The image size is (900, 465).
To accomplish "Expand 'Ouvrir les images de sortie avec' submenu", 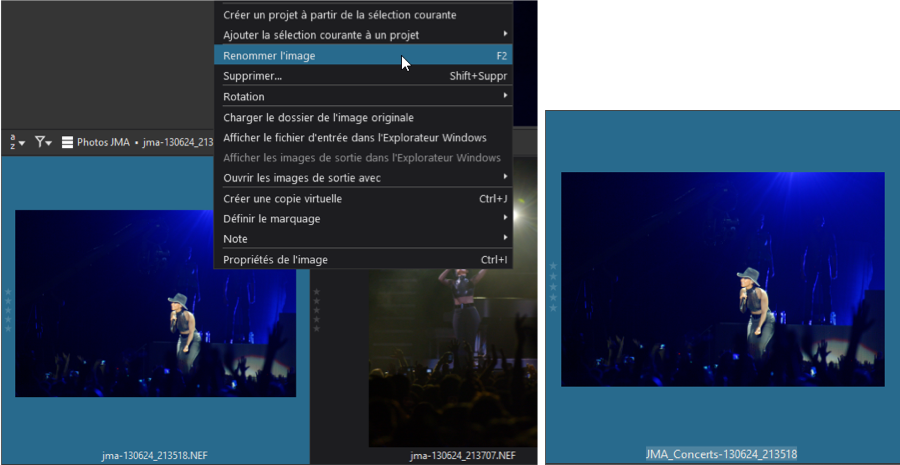I will point(363,178).
